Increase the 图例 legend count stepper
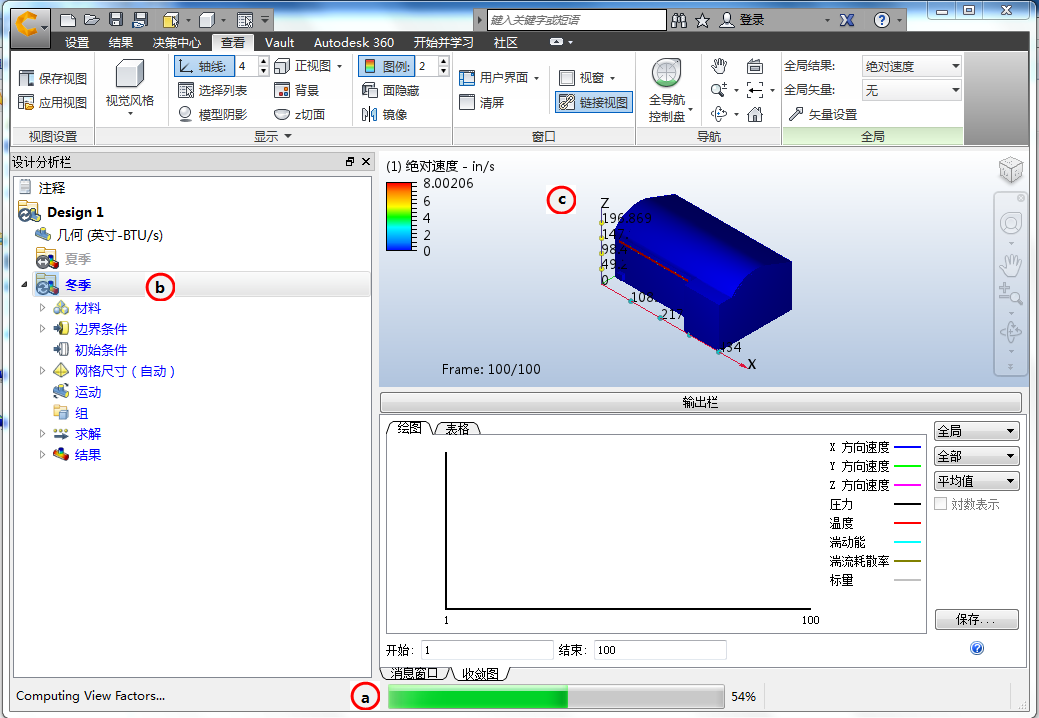Viewport: 1039px width, 718px height. (444, 62)
